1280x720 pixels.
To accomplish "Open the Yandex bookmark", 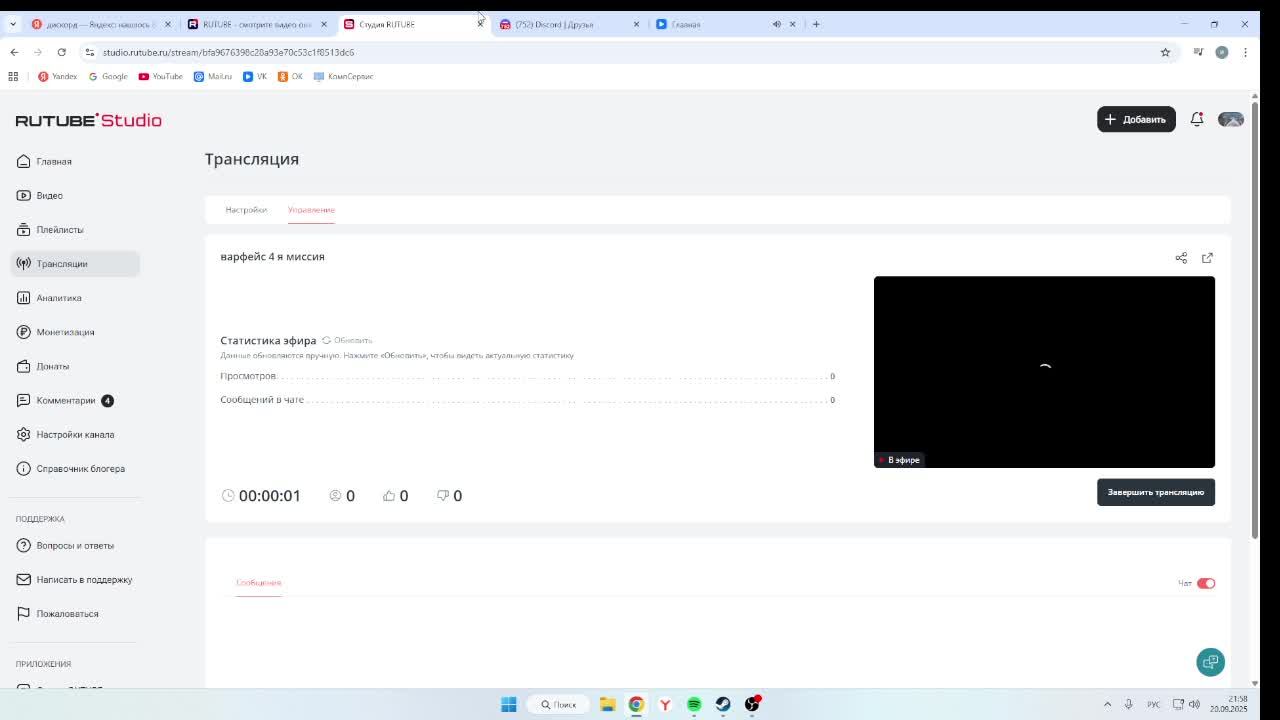I will (x=57, y=76).
